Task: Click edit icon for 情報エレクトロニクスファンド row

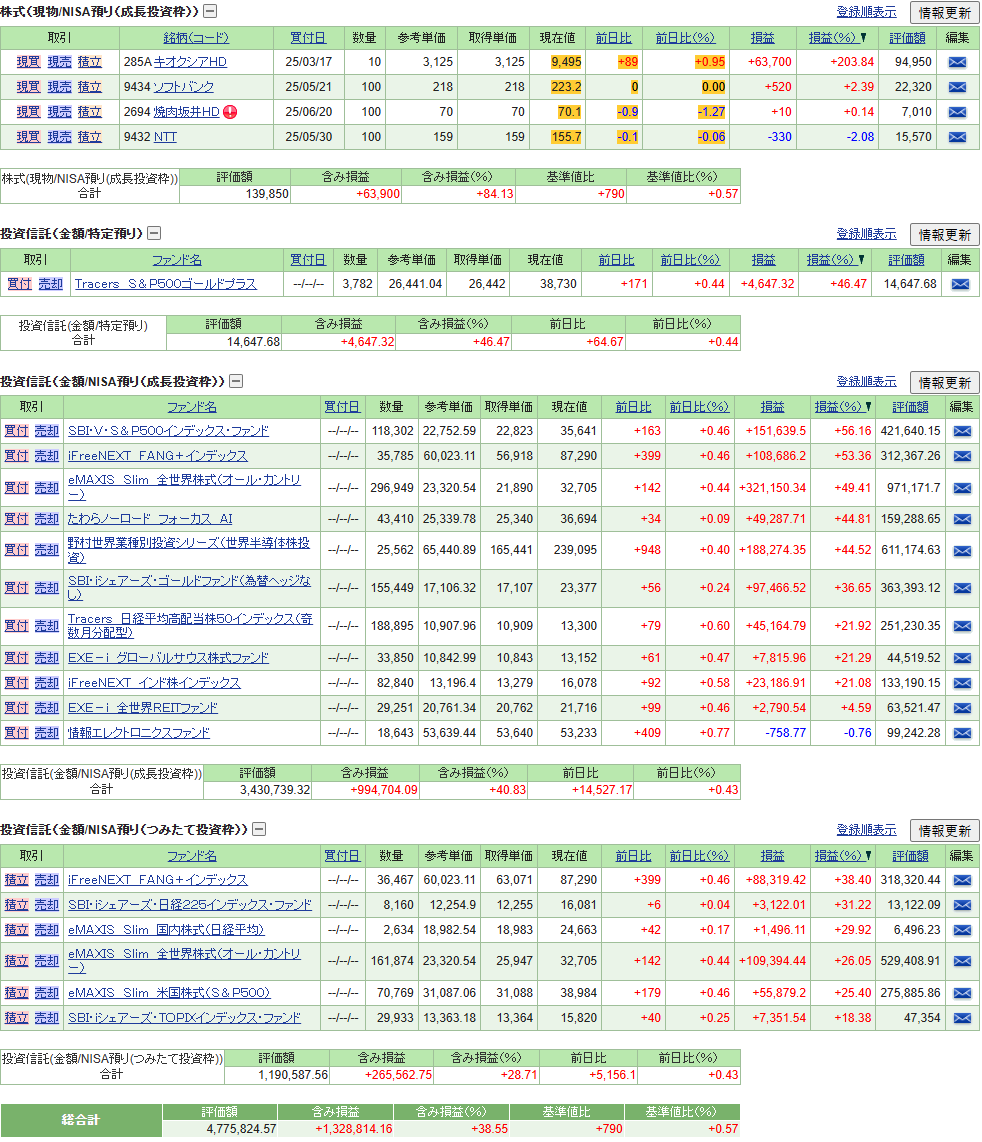Action: (x=961, y=733)
